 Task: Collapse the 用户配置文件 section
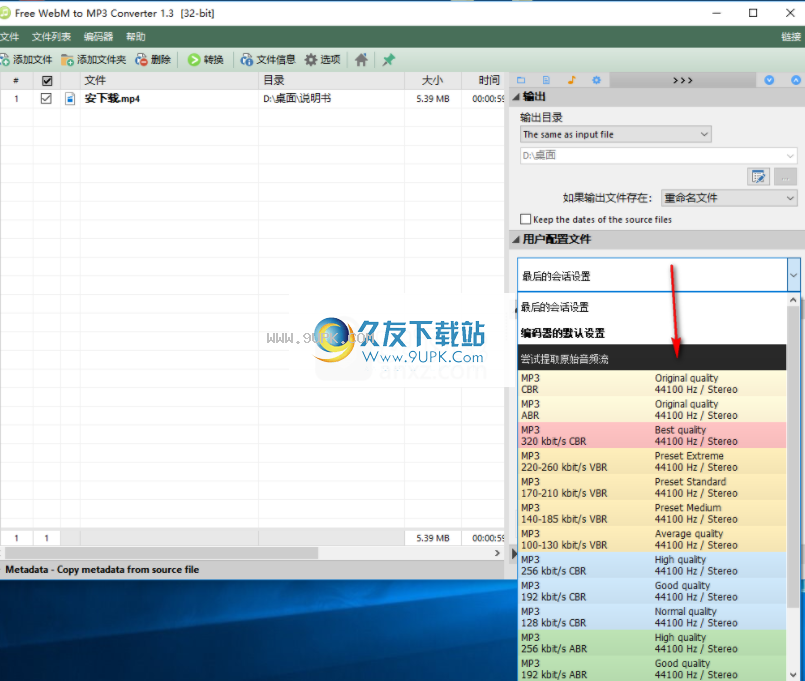(516, 239)
